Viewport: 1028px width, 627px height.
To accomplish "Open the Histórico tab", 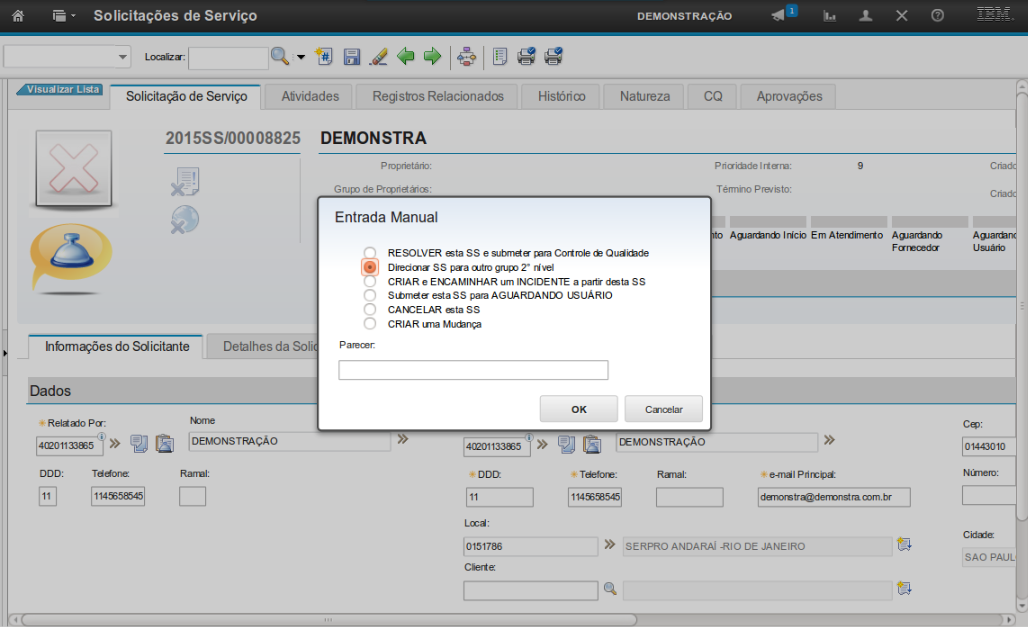I will (x=561, y=97).
